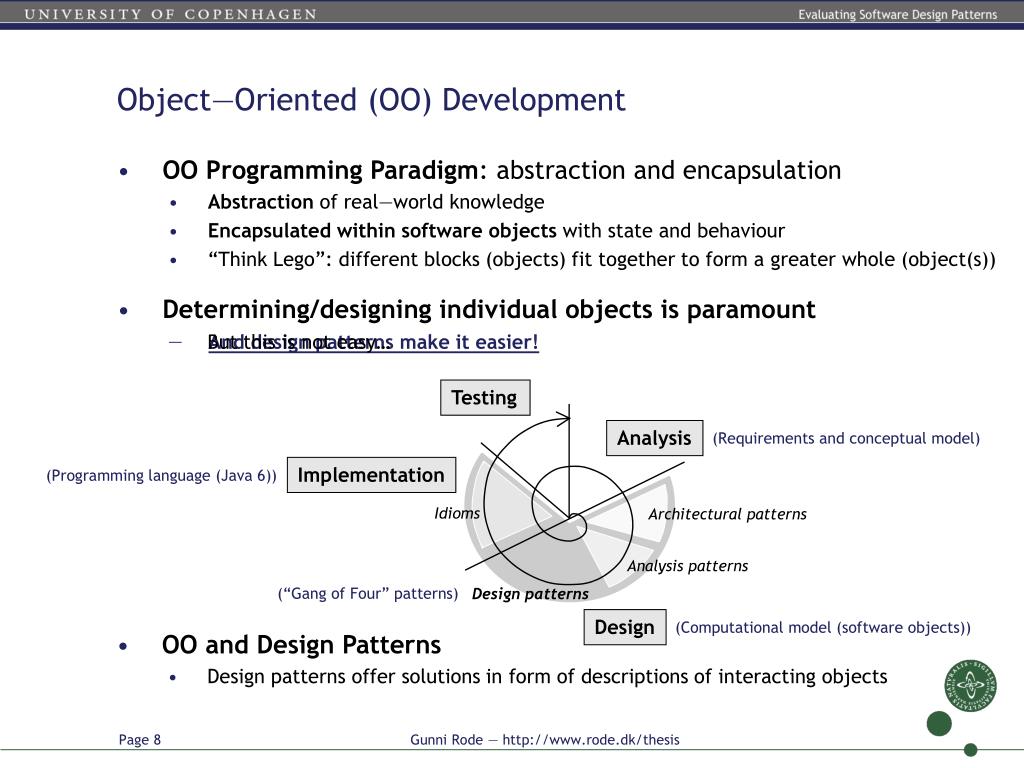Click '(Computational model (software objects))' annotation
Image resolution: width=1024 pixels, height=768 pixels.
(x=823, y=628)
